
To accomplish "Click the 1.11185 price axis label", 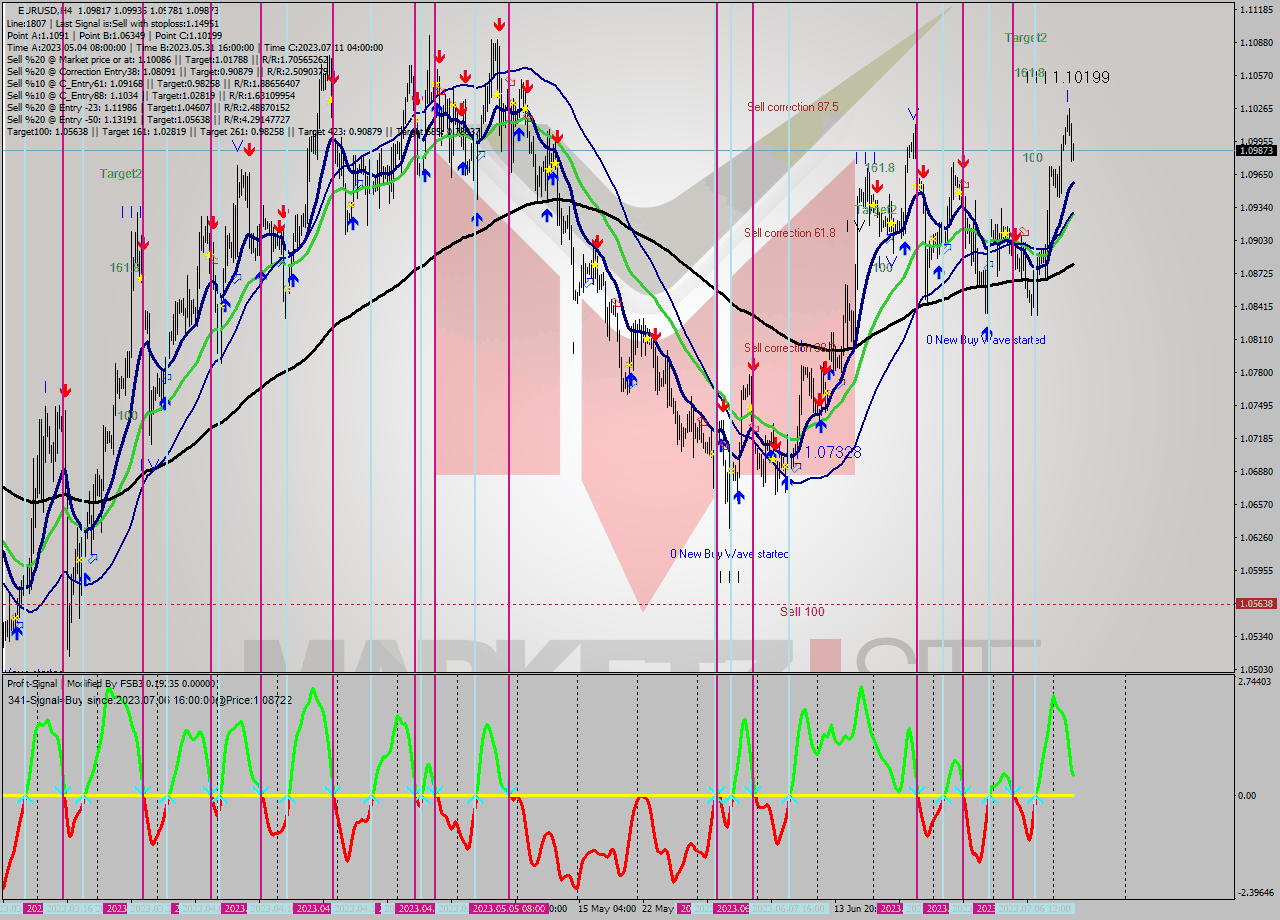I will (1256, 10).
